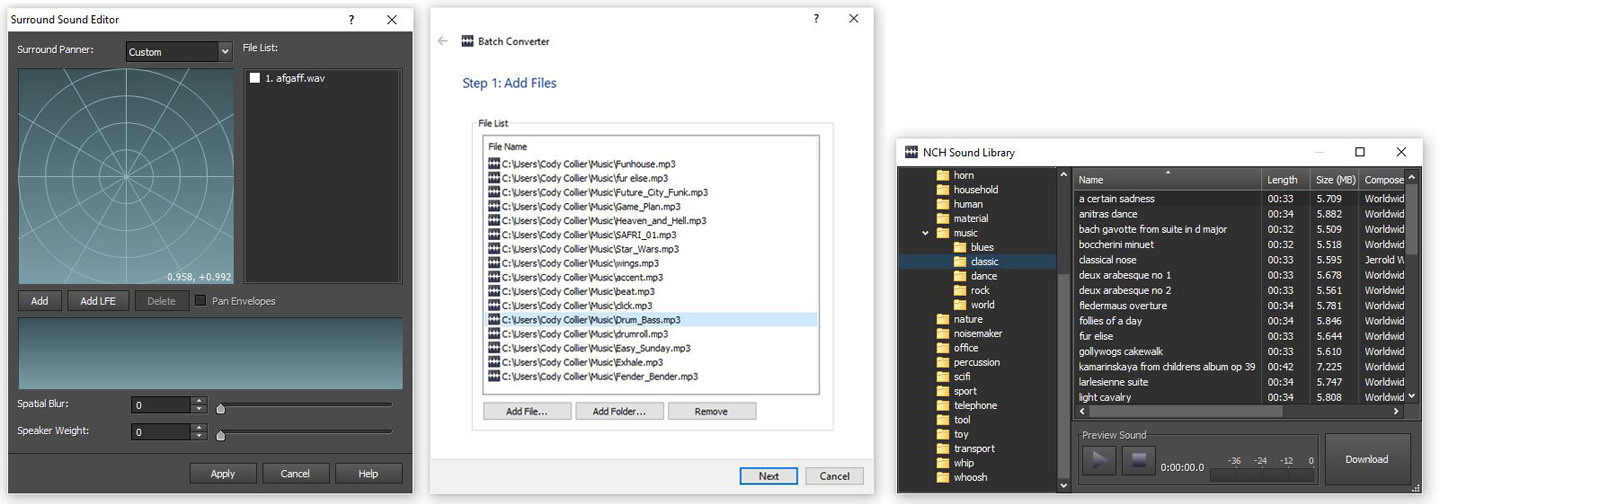Image resolution: width=1600 pixels, height=504 pixels.
Task: Click the Batch Converter app icon
Action: point(467,41)
